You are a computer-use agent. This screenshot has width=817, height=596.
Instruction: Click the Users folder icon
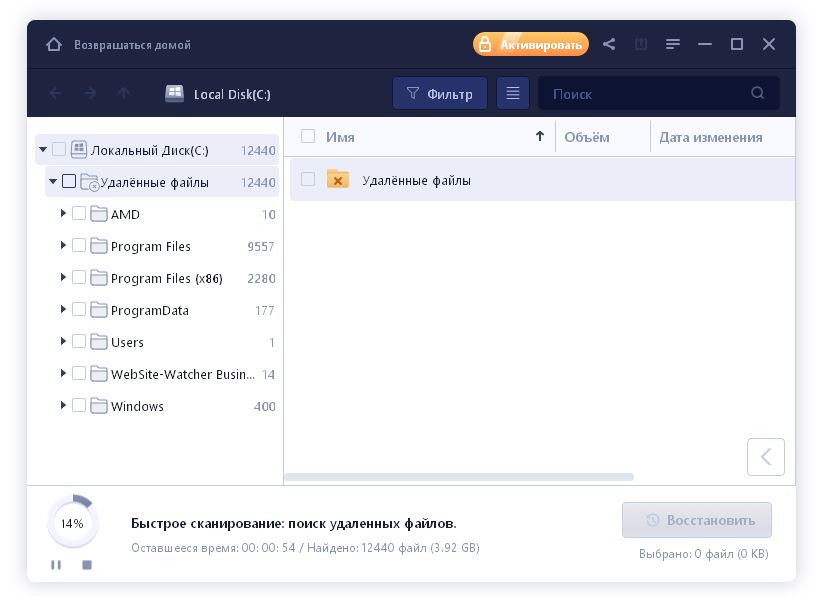(98, 342)
